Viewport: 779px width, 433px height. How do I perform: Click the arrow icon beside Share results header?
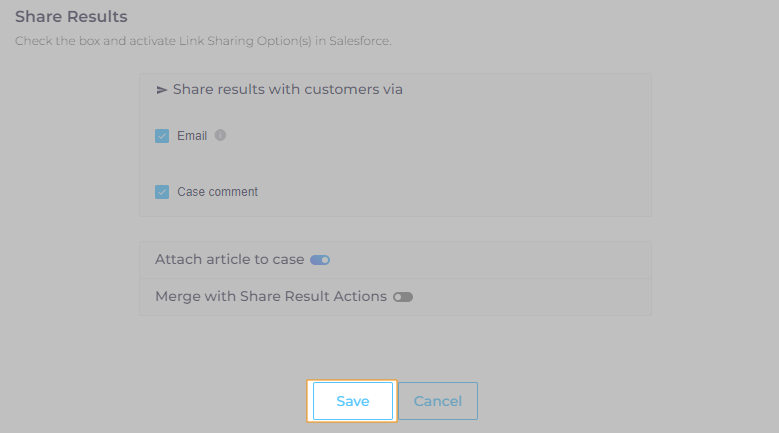161,90
